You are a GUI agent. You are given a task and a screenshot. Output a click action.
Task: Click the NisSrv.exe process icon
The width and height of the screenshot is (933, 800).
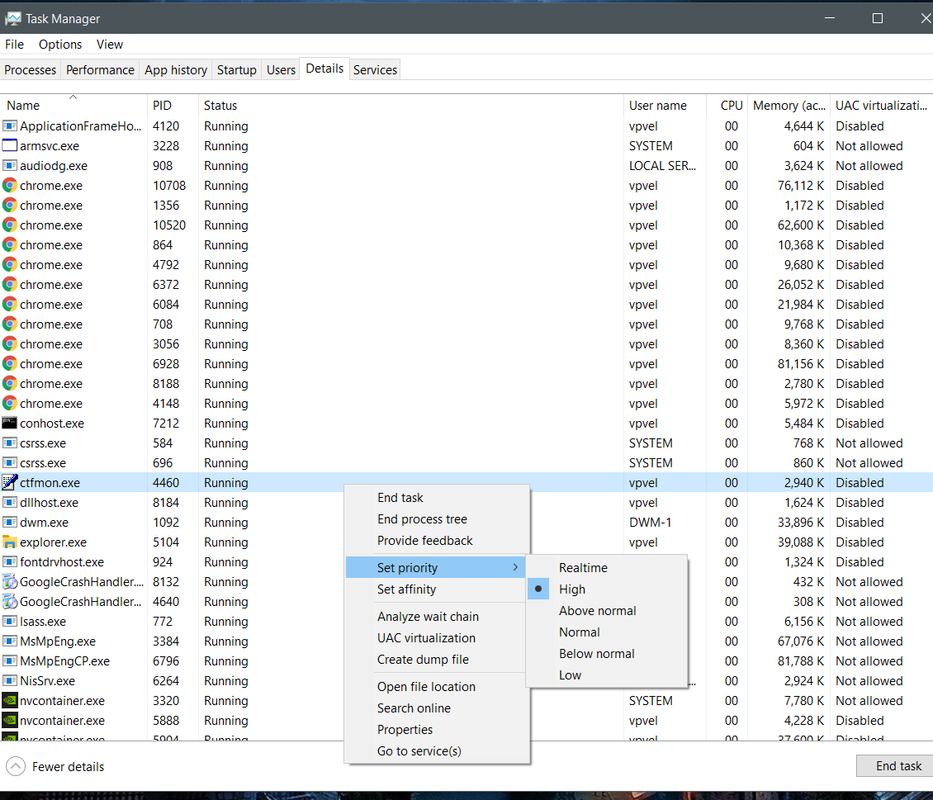pyautogui.click(x=10, y=680)
